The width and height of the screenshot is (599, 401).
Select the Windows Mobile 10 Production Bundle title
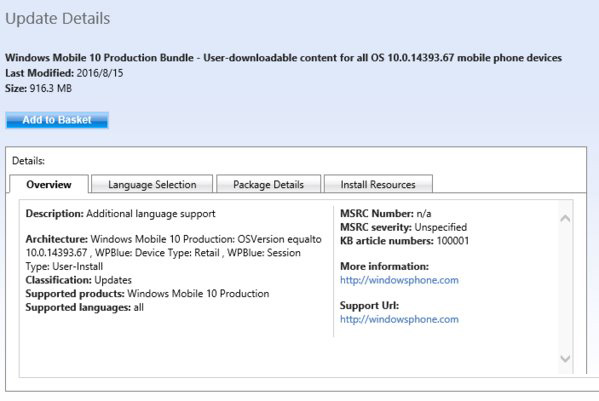point(283,58)
